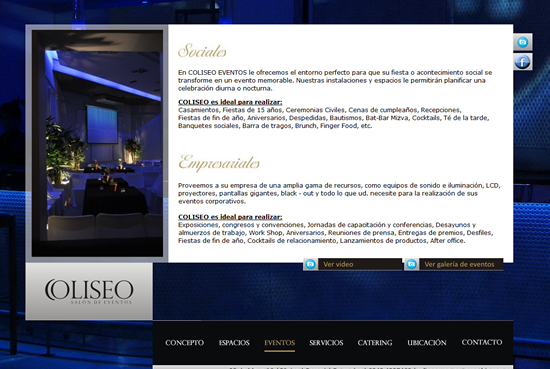Click camera icon beside Ver video
Image resolution: width=550 pixels, height=369 pixels.
310,264
